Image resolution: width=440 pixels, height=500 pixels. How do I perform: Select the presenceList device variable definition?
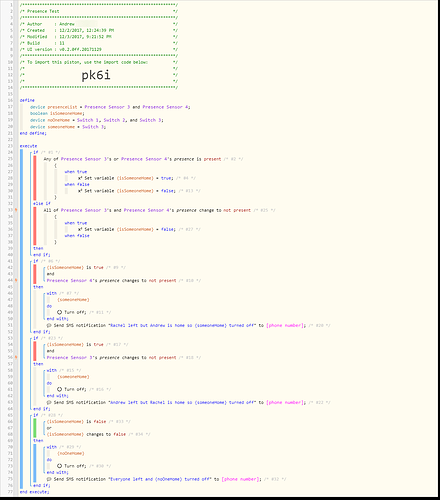click(x=110, y=107)
